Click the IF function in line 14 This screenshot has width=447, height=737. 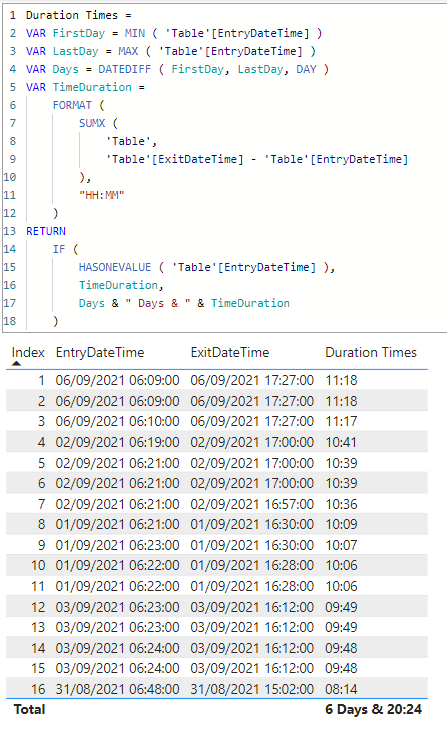pyautogui.click(x=59, y=249)
